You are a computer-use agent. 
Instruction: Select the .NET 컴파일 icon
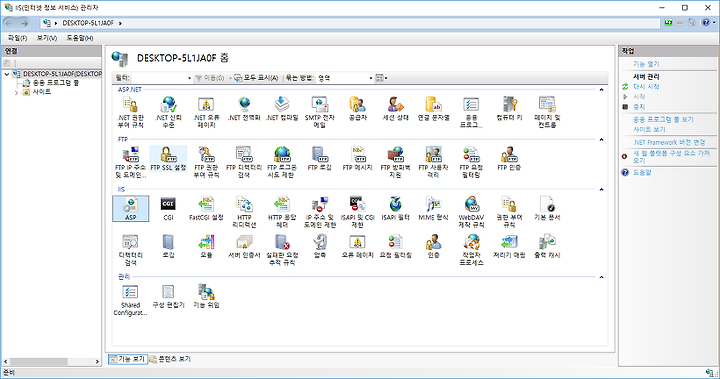(282, 109)
